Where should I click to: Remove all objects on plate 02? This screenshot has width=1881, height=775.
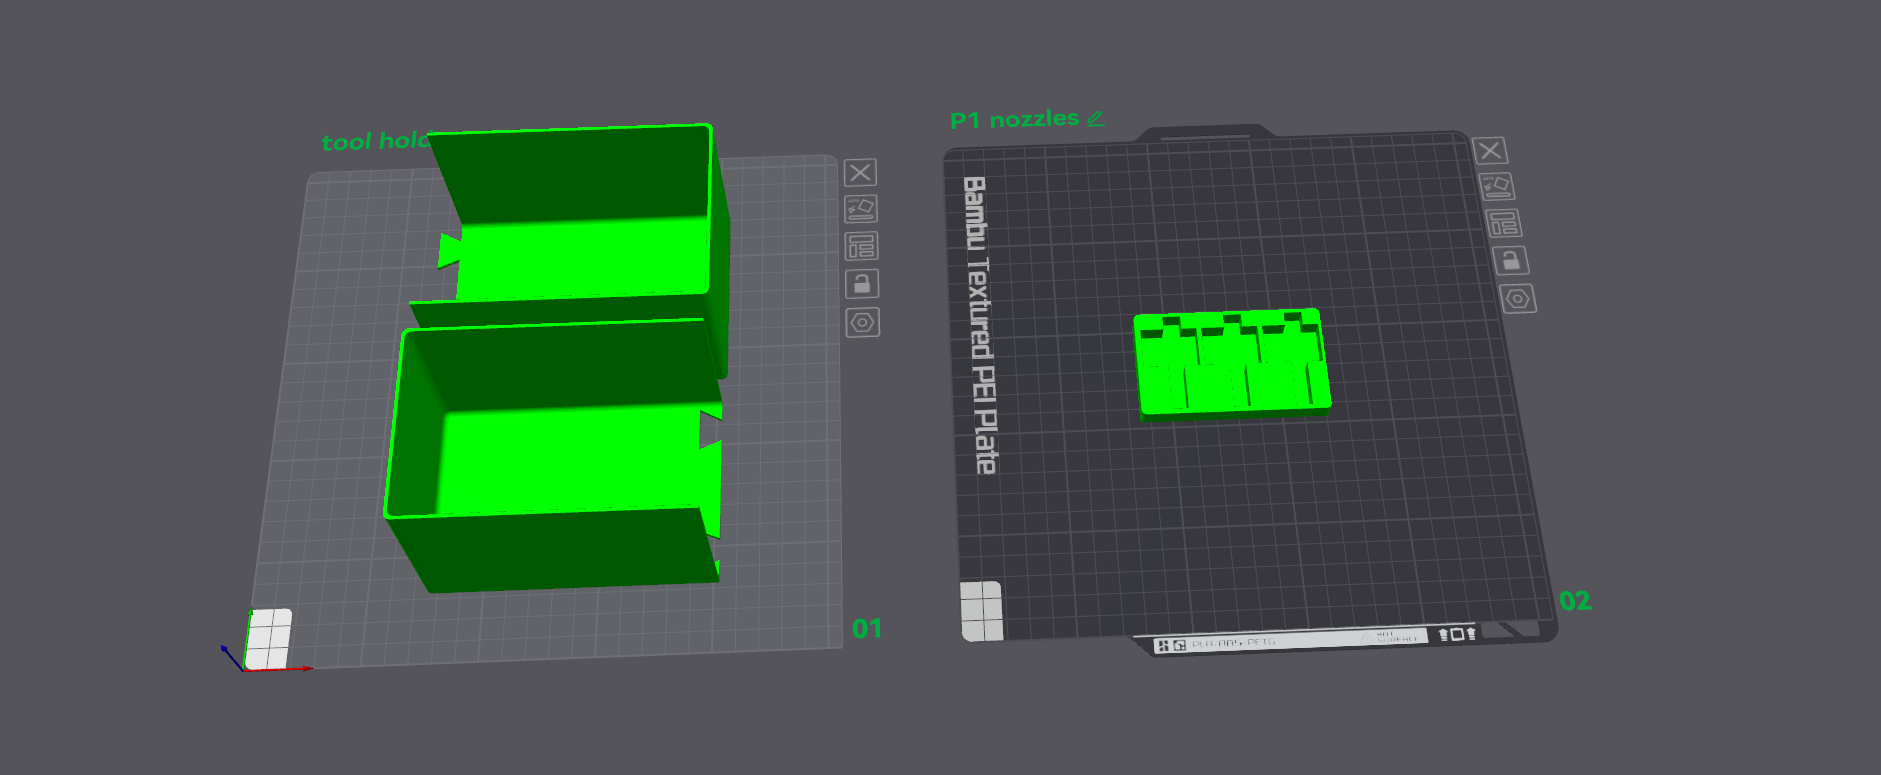pos(1490,151)
